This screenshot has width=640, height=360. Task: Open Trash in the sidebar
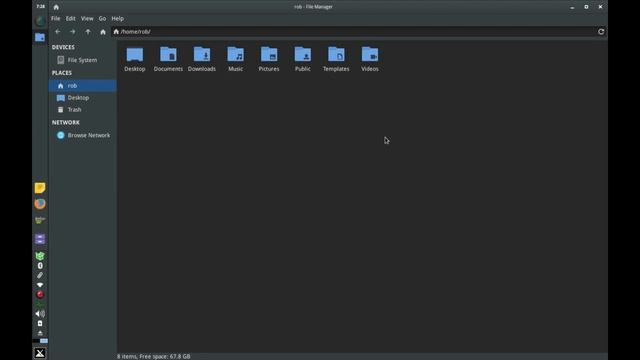[82, 110]
